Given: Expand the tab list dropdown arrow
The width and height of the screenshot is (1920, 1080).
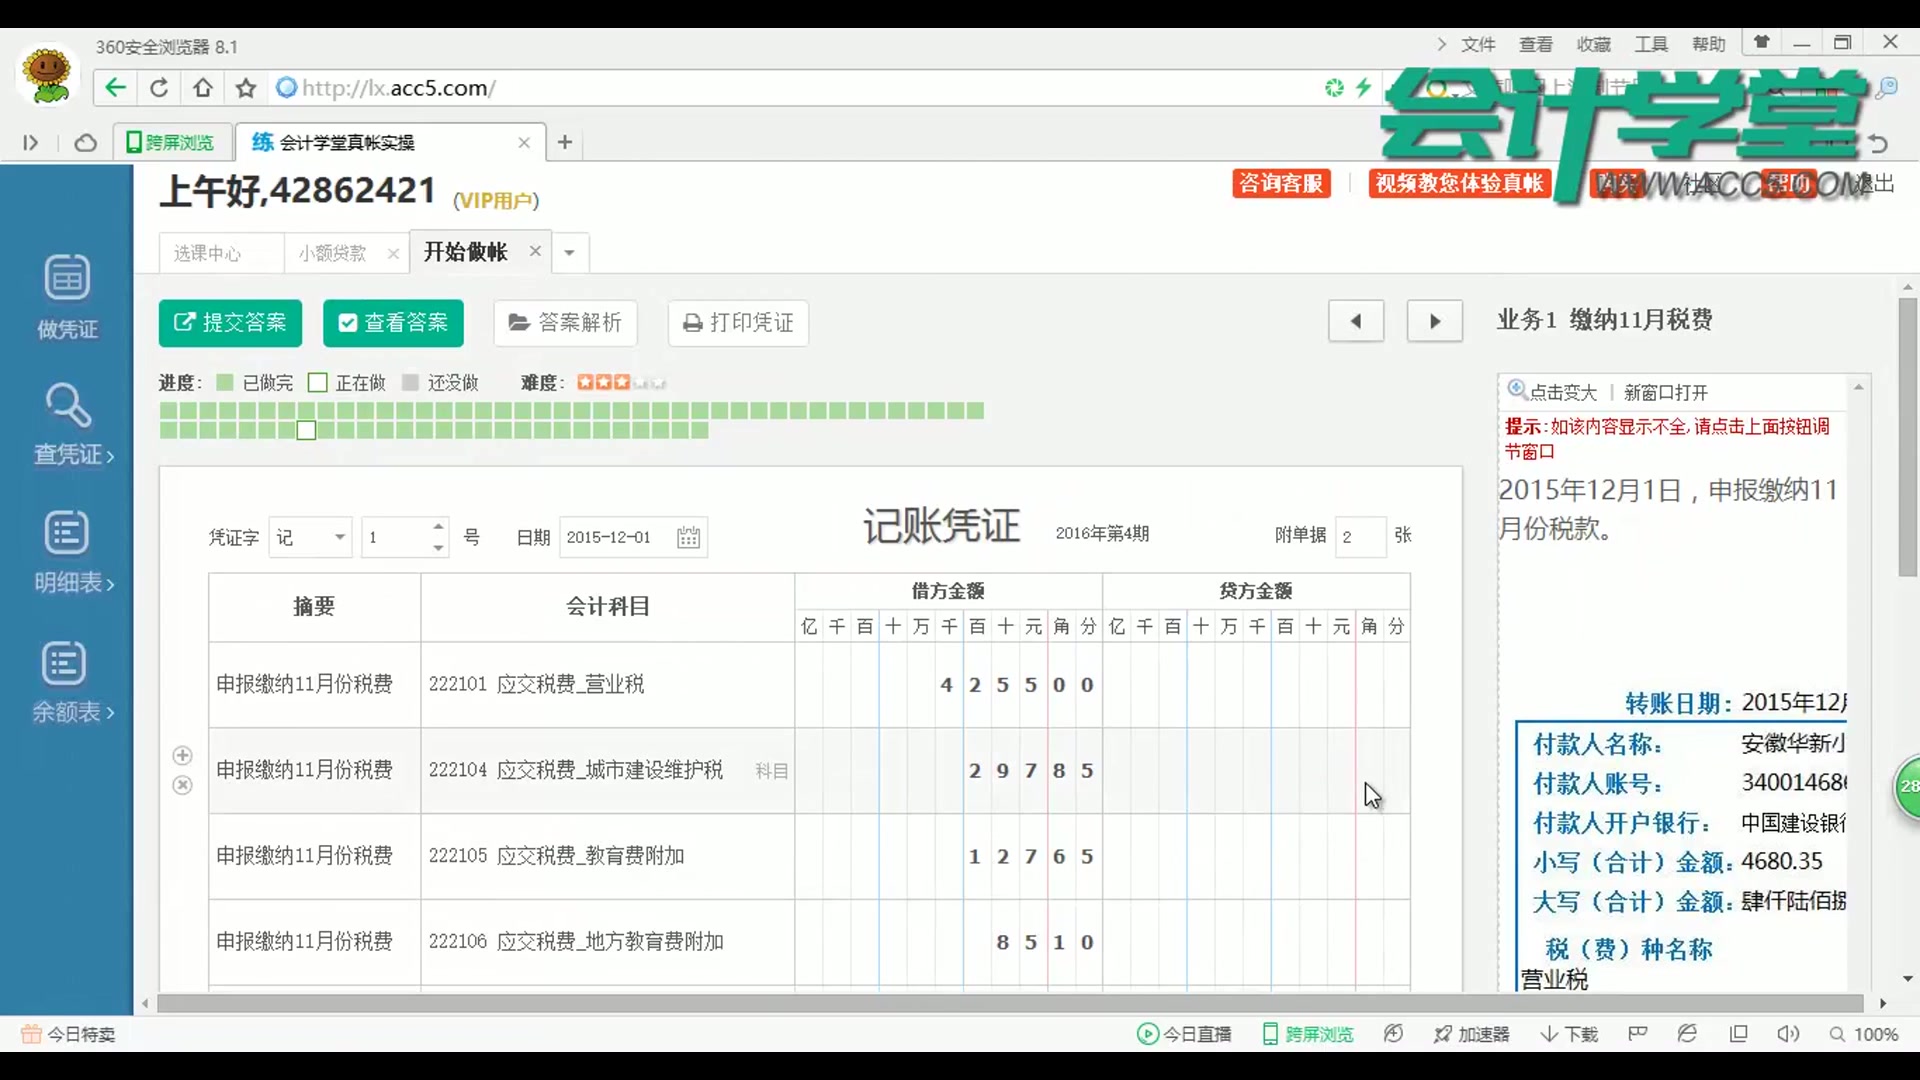Looking at the screenshot, I should click(x=569, y=252).
